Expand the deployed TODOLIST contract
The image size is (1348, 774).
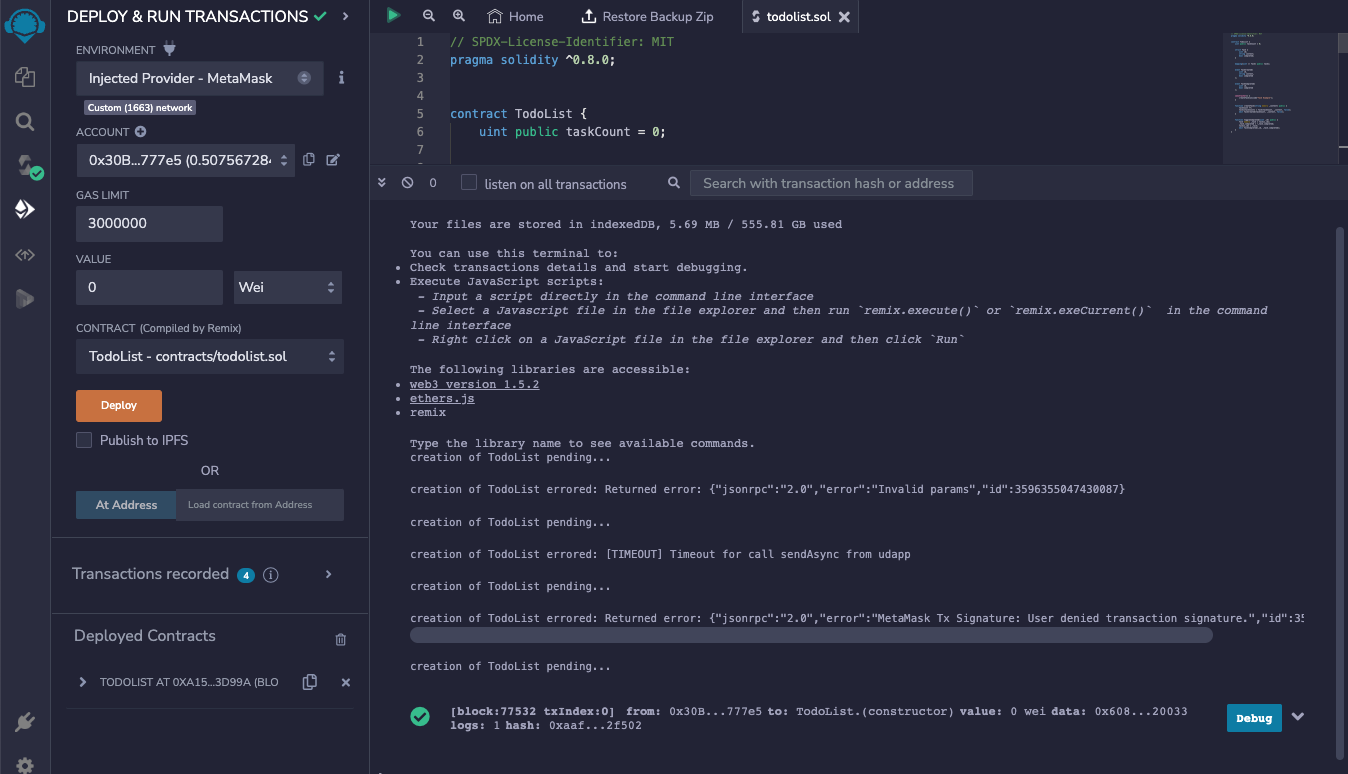click(x=83, y=682)
